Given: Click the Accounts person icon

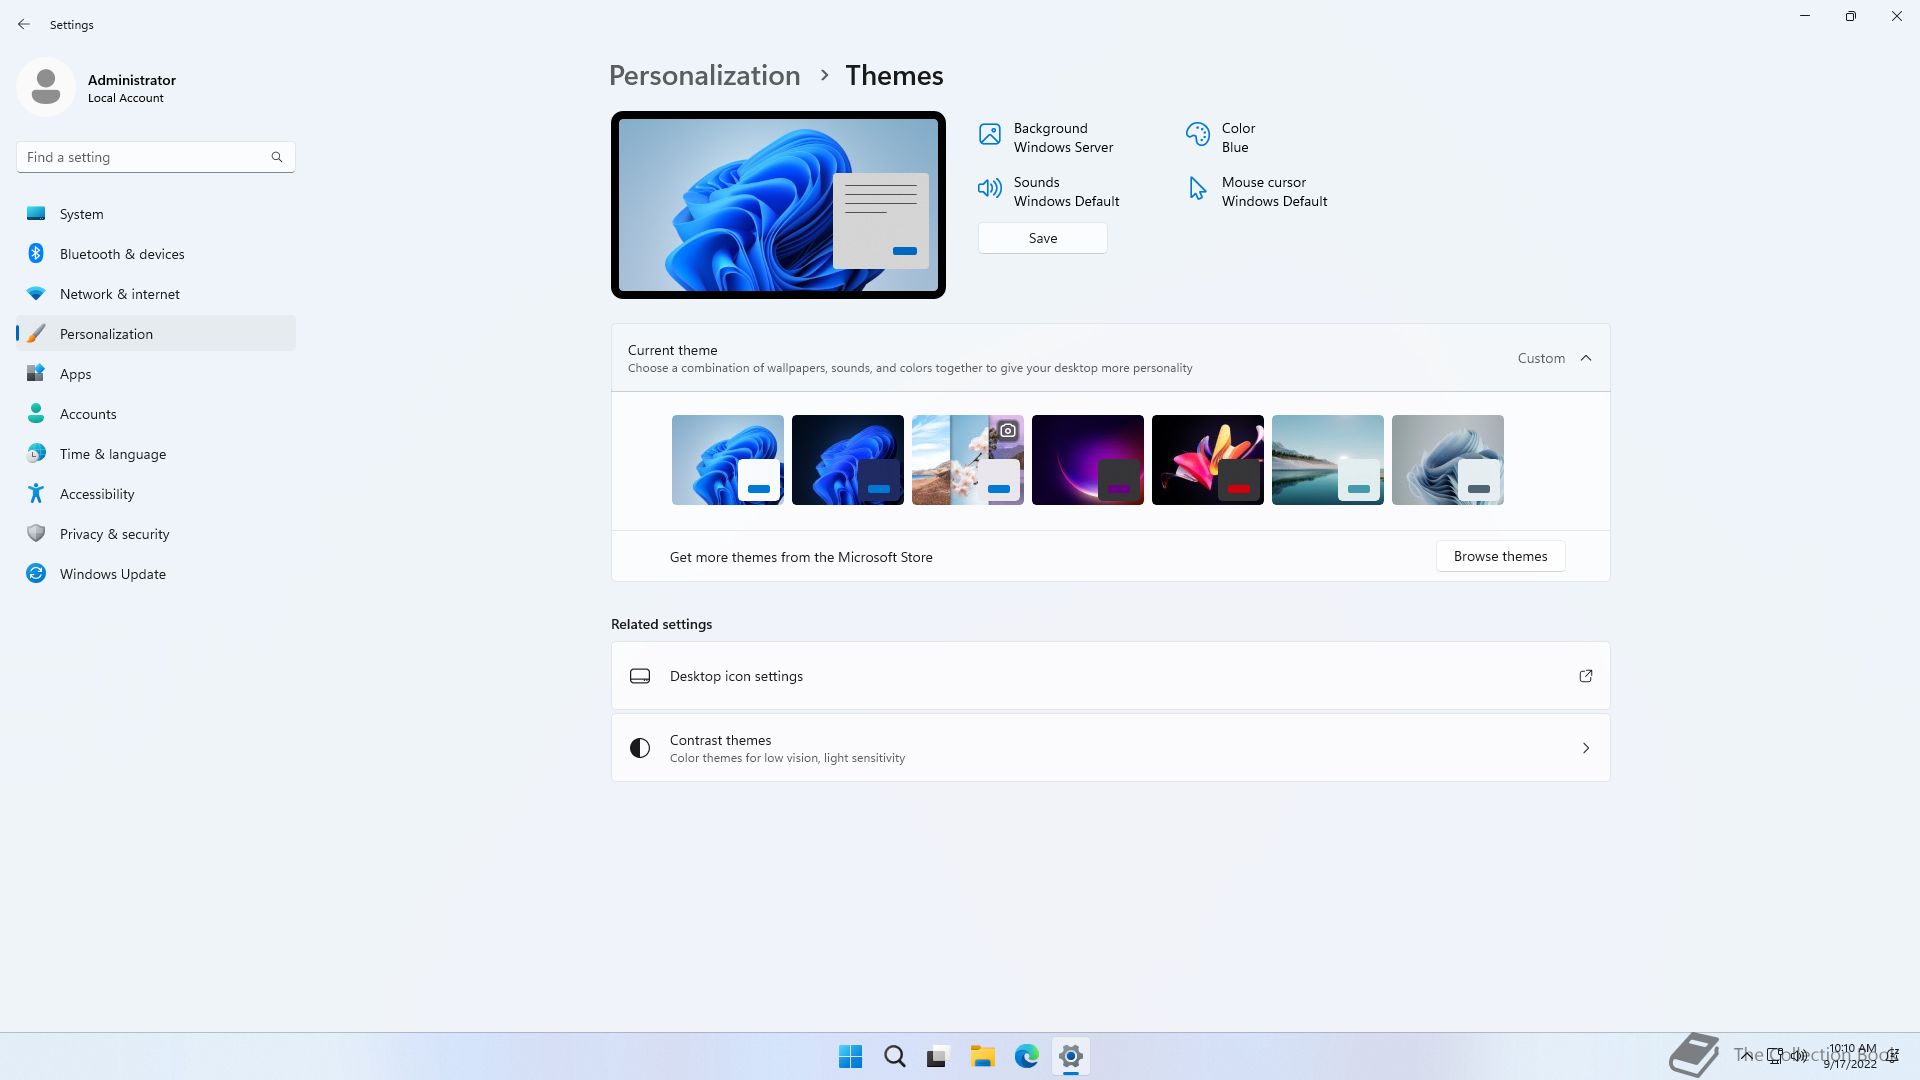Looking at the screenshot, I should coord(36,413).
